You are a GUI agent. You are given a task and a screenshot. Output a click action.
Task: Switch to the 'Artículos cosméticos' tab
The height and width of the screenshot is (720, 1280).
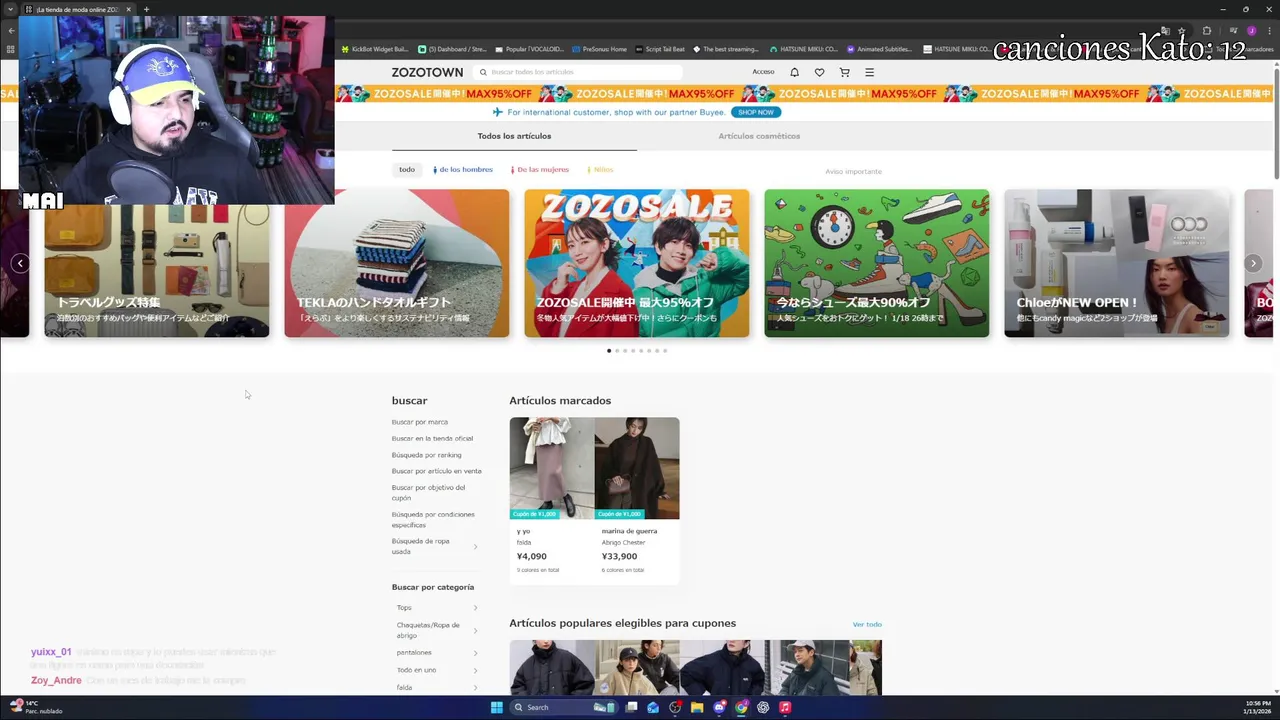click(x=759, y=136)
